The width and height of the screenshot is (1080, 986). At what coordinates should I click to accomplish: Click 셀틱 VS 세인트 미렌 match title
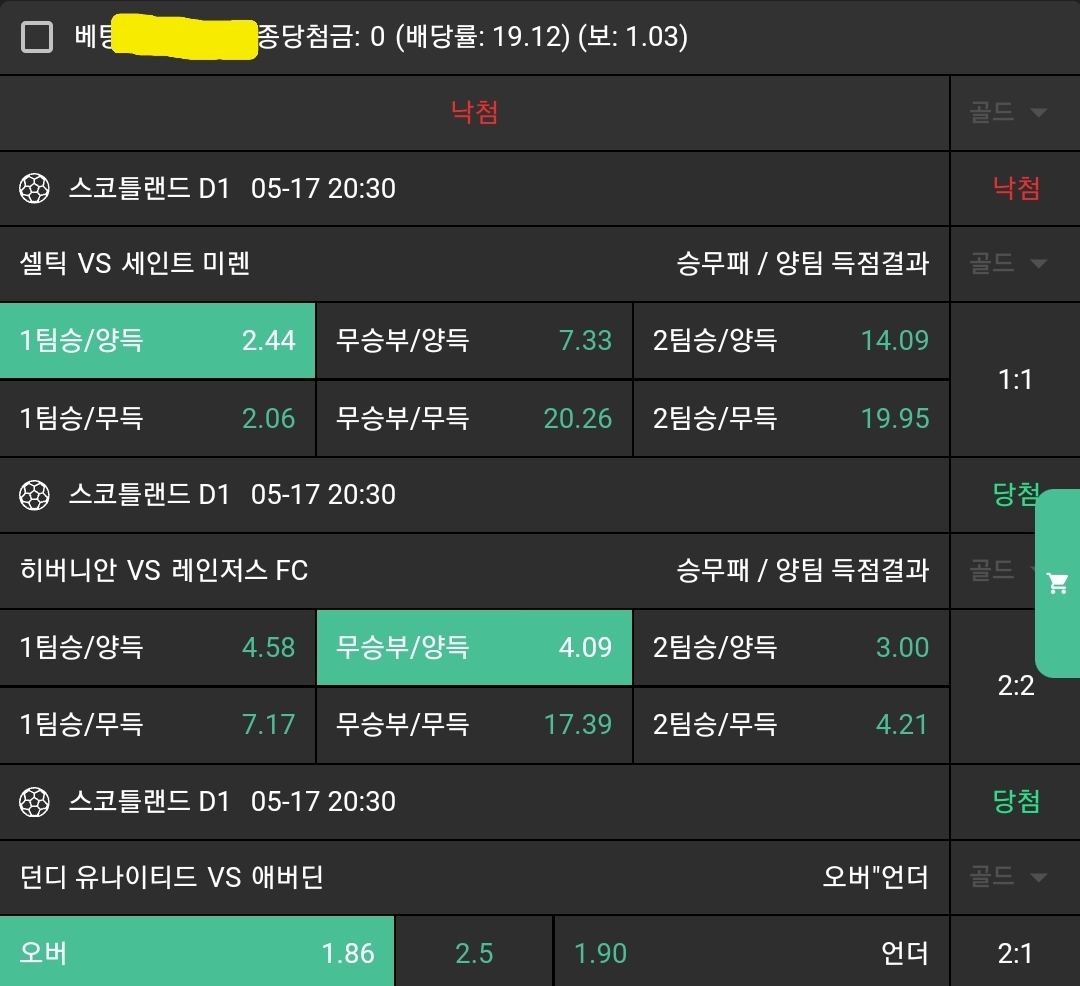(135, 264)
